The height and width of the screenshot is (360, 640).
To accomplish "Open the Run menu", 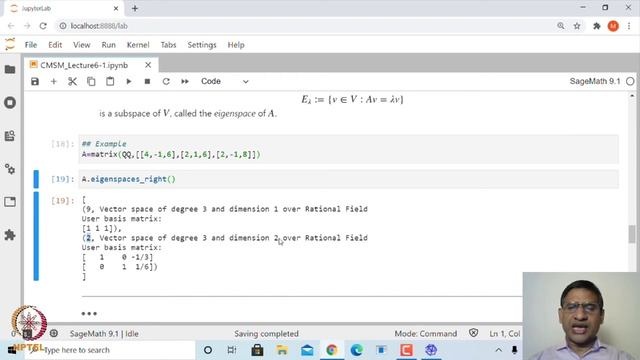I will pos(109,45).
